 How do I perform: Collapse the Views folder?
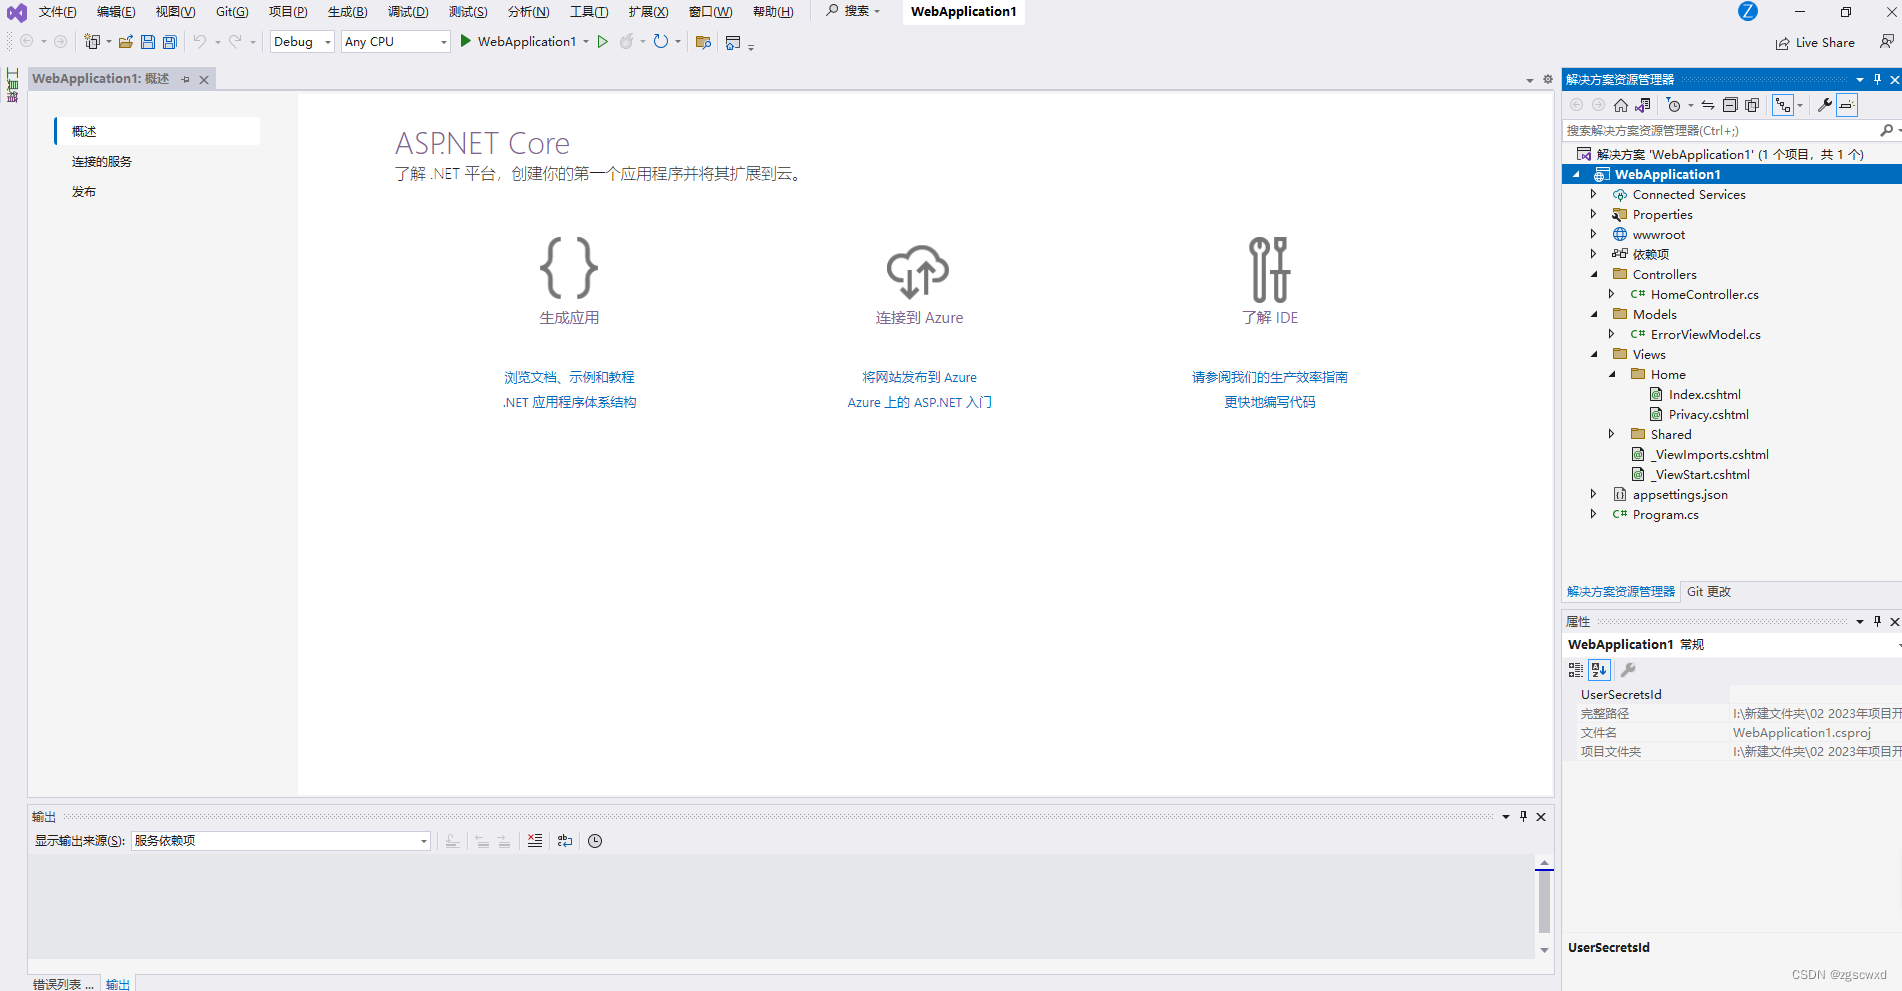1594,354
